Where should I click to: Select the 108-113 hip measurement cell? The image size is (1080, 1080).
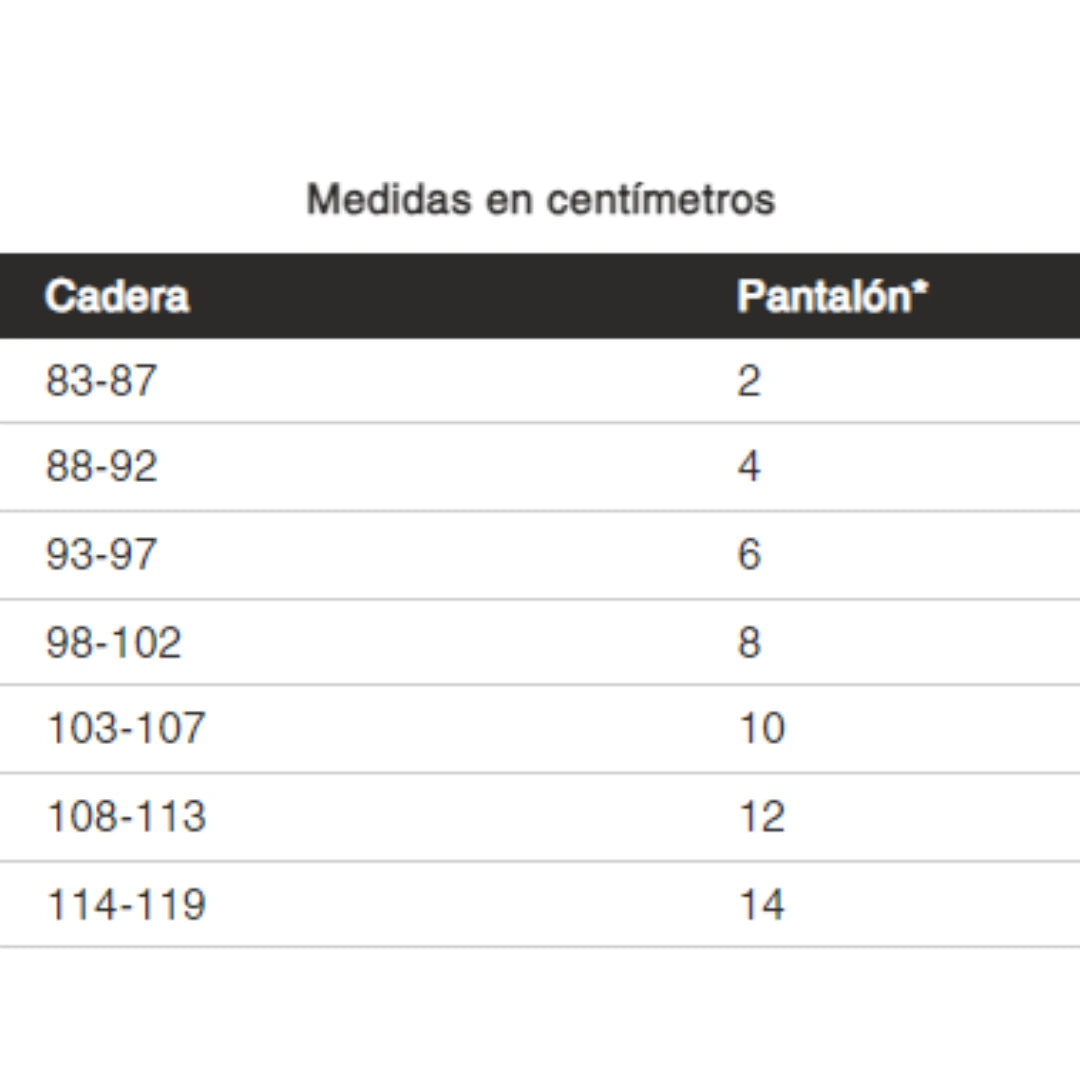(x=126, y=816)
